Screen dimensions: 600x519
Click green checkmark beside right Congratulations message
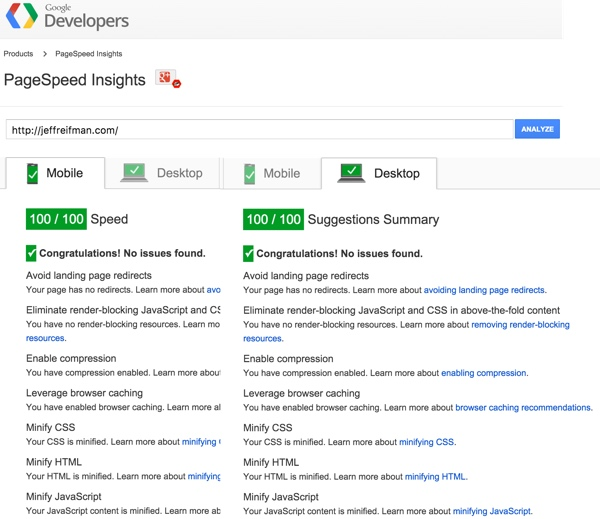[x=248, y=254]
